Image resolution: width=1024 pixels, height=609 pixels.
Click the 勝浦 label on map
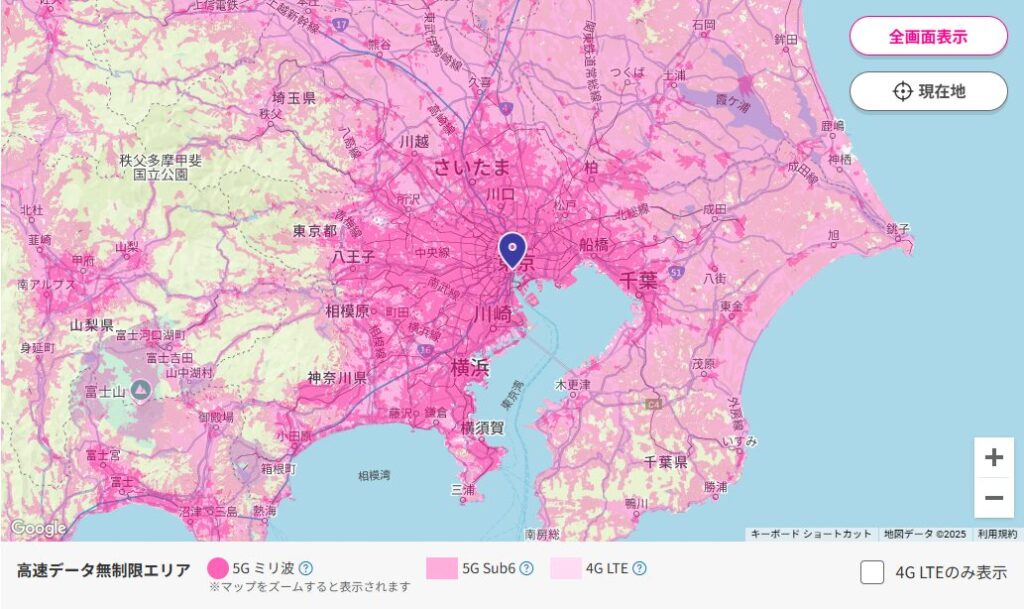(715, 487)
